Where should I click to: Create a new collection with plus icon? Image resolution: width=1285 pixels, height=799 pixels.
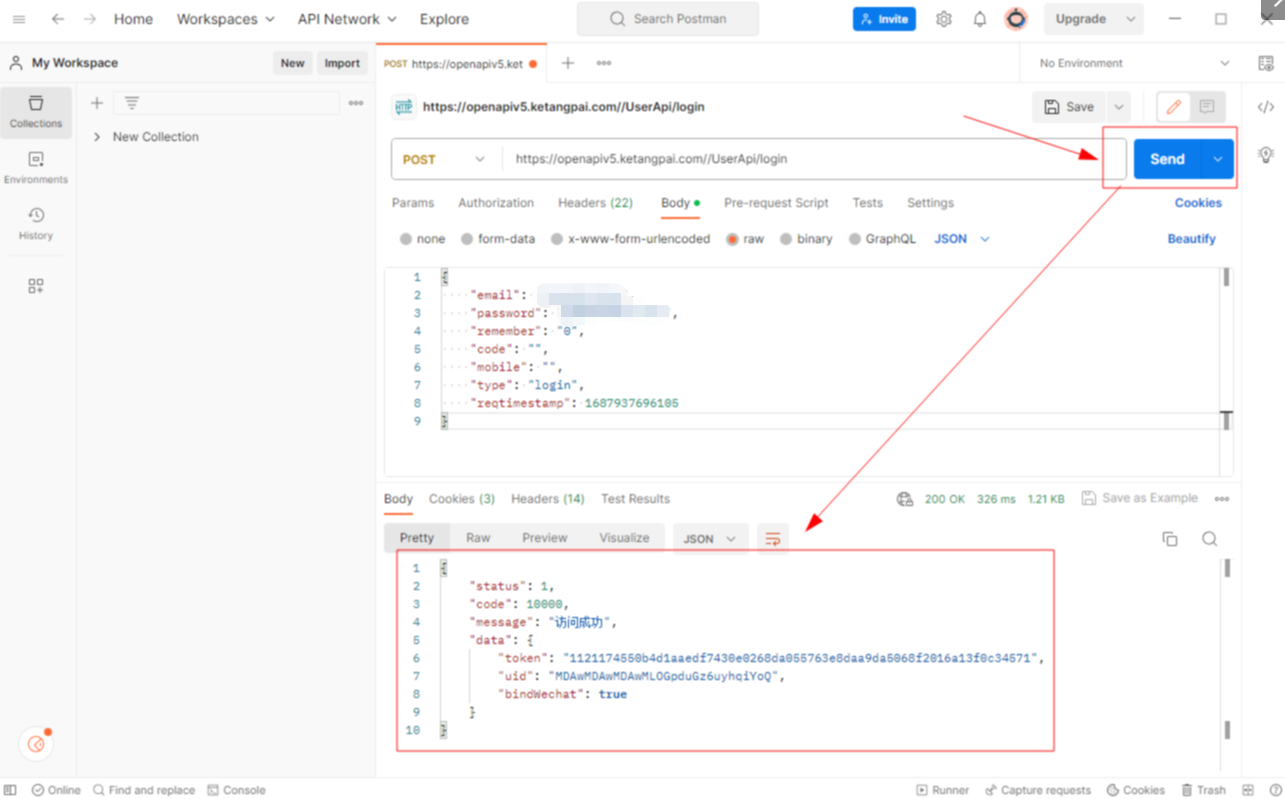pyautogui.click(x=97, y=103)
